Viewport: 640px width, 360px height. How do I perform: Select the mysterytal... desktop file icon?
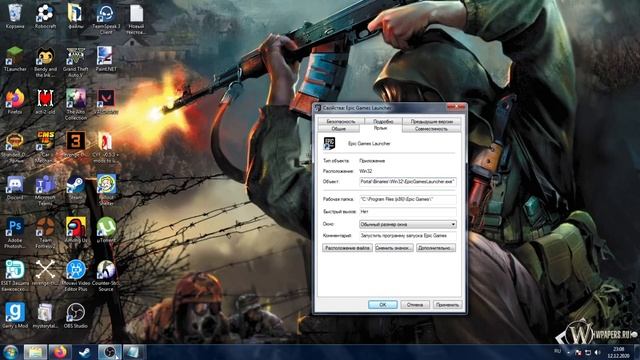(x=45, y=315)
